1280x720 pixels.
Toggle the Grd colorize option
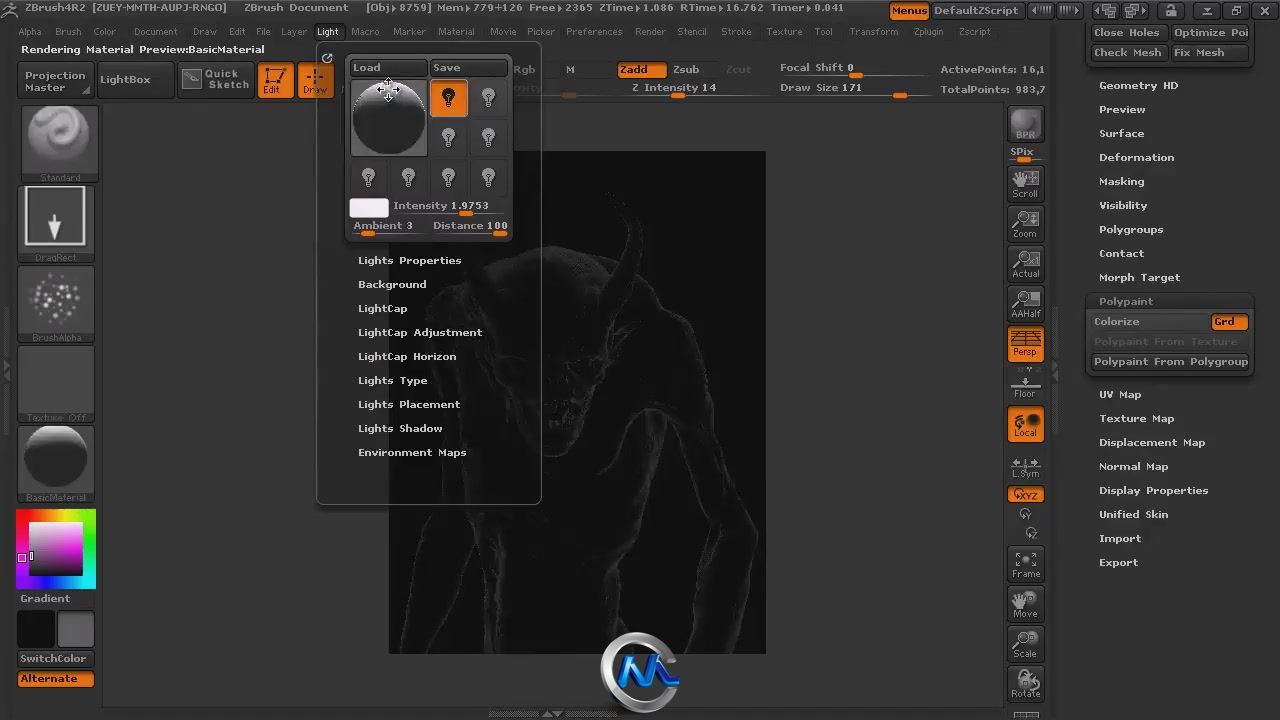tap(1229, 322)
